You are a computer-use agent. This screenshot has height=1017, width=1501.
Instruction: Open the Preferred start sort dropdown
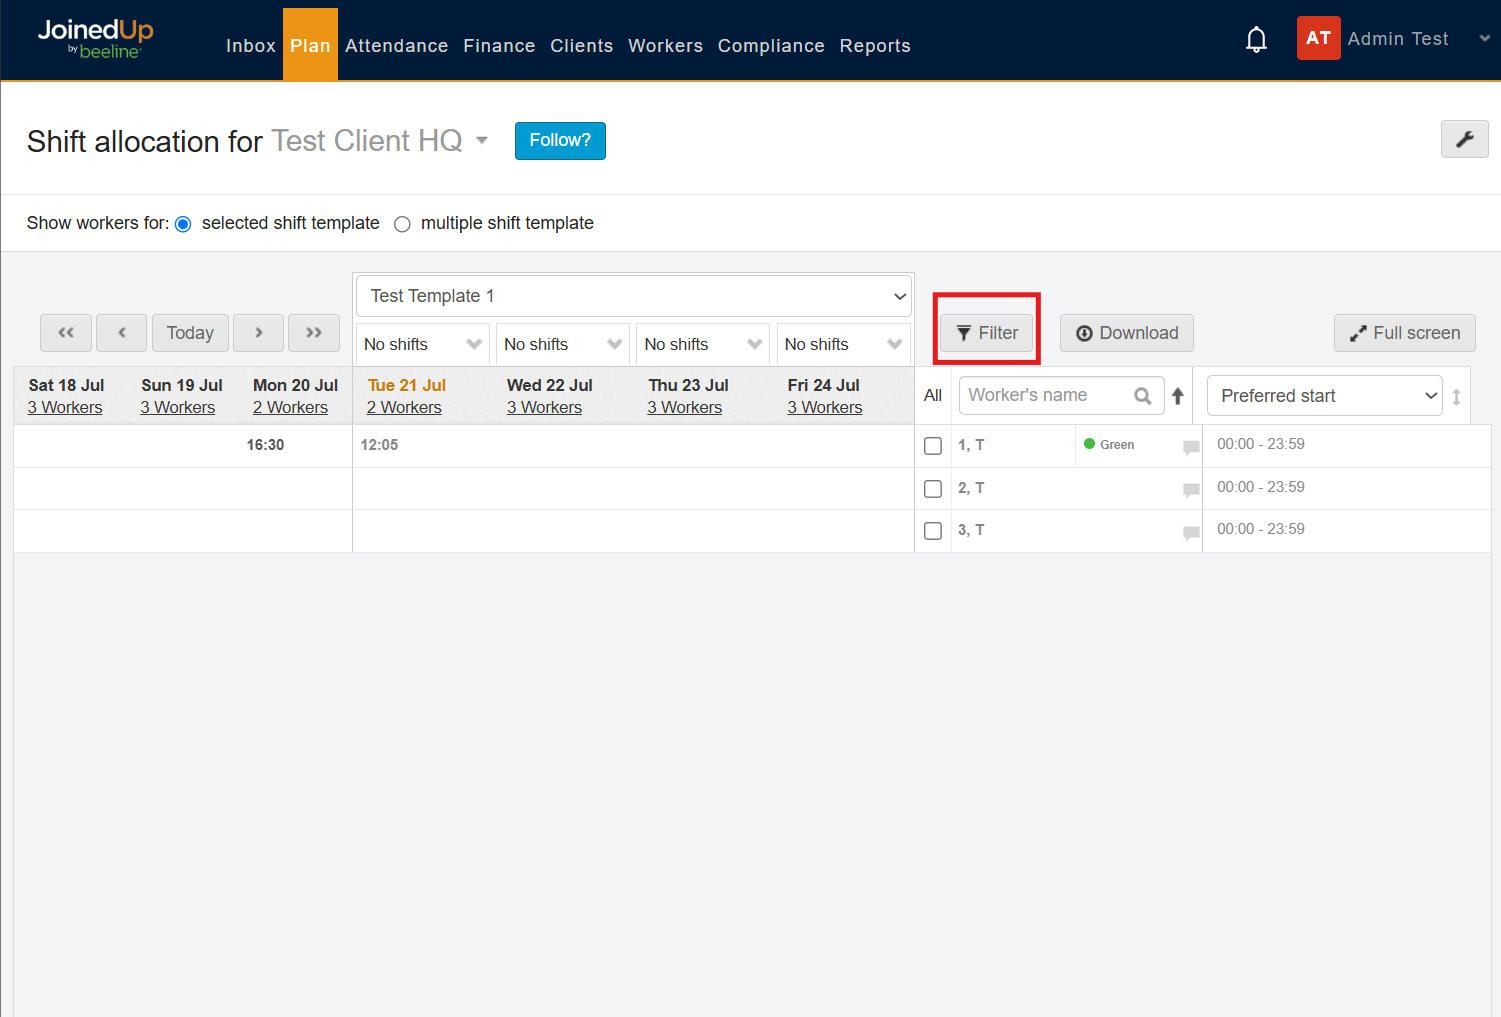pos(1324,396)
